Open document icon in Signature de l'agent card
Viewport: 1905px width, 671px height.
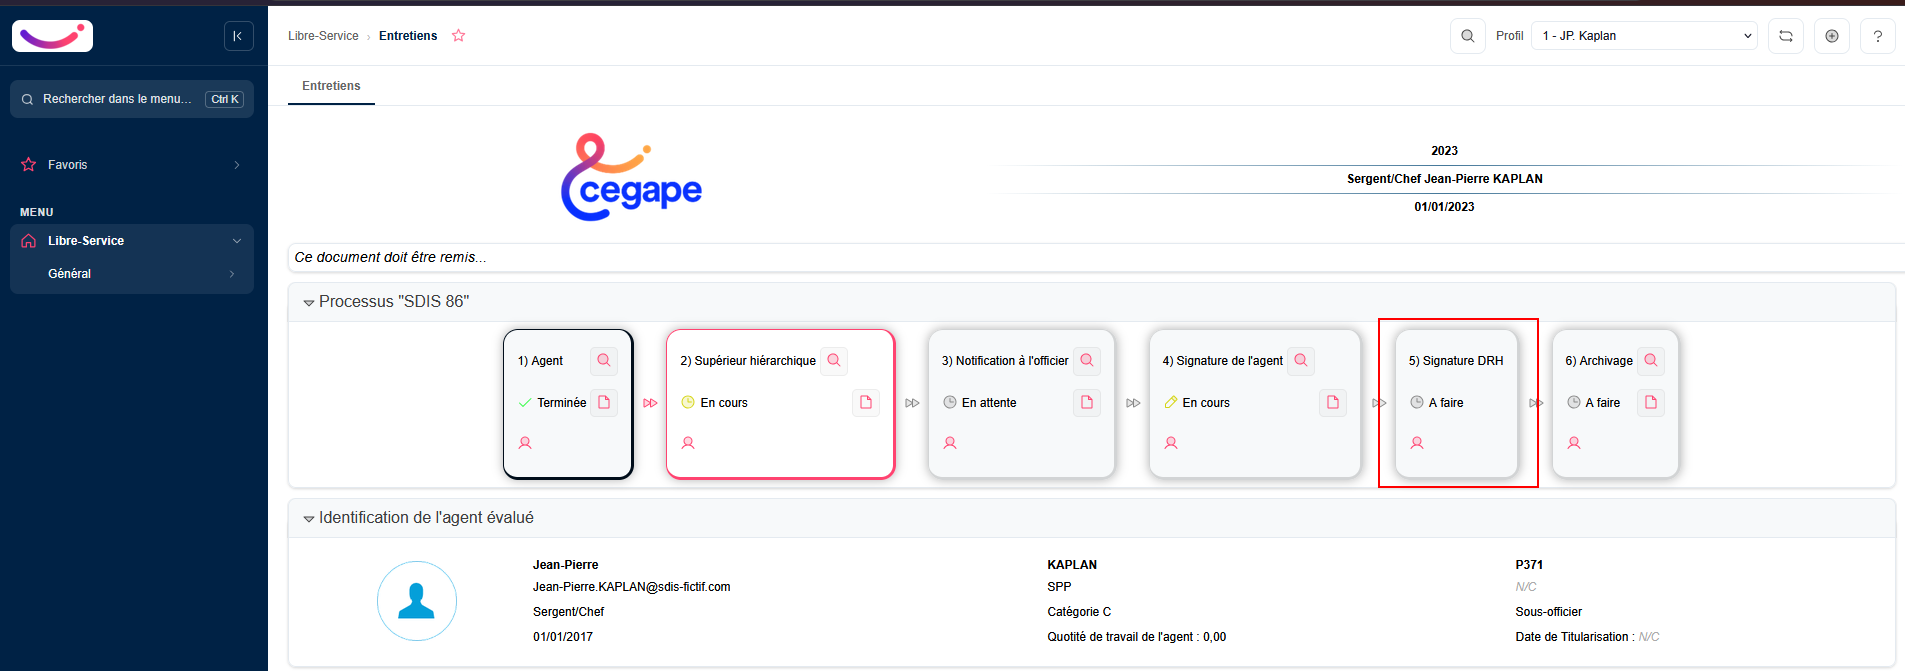1333,403
